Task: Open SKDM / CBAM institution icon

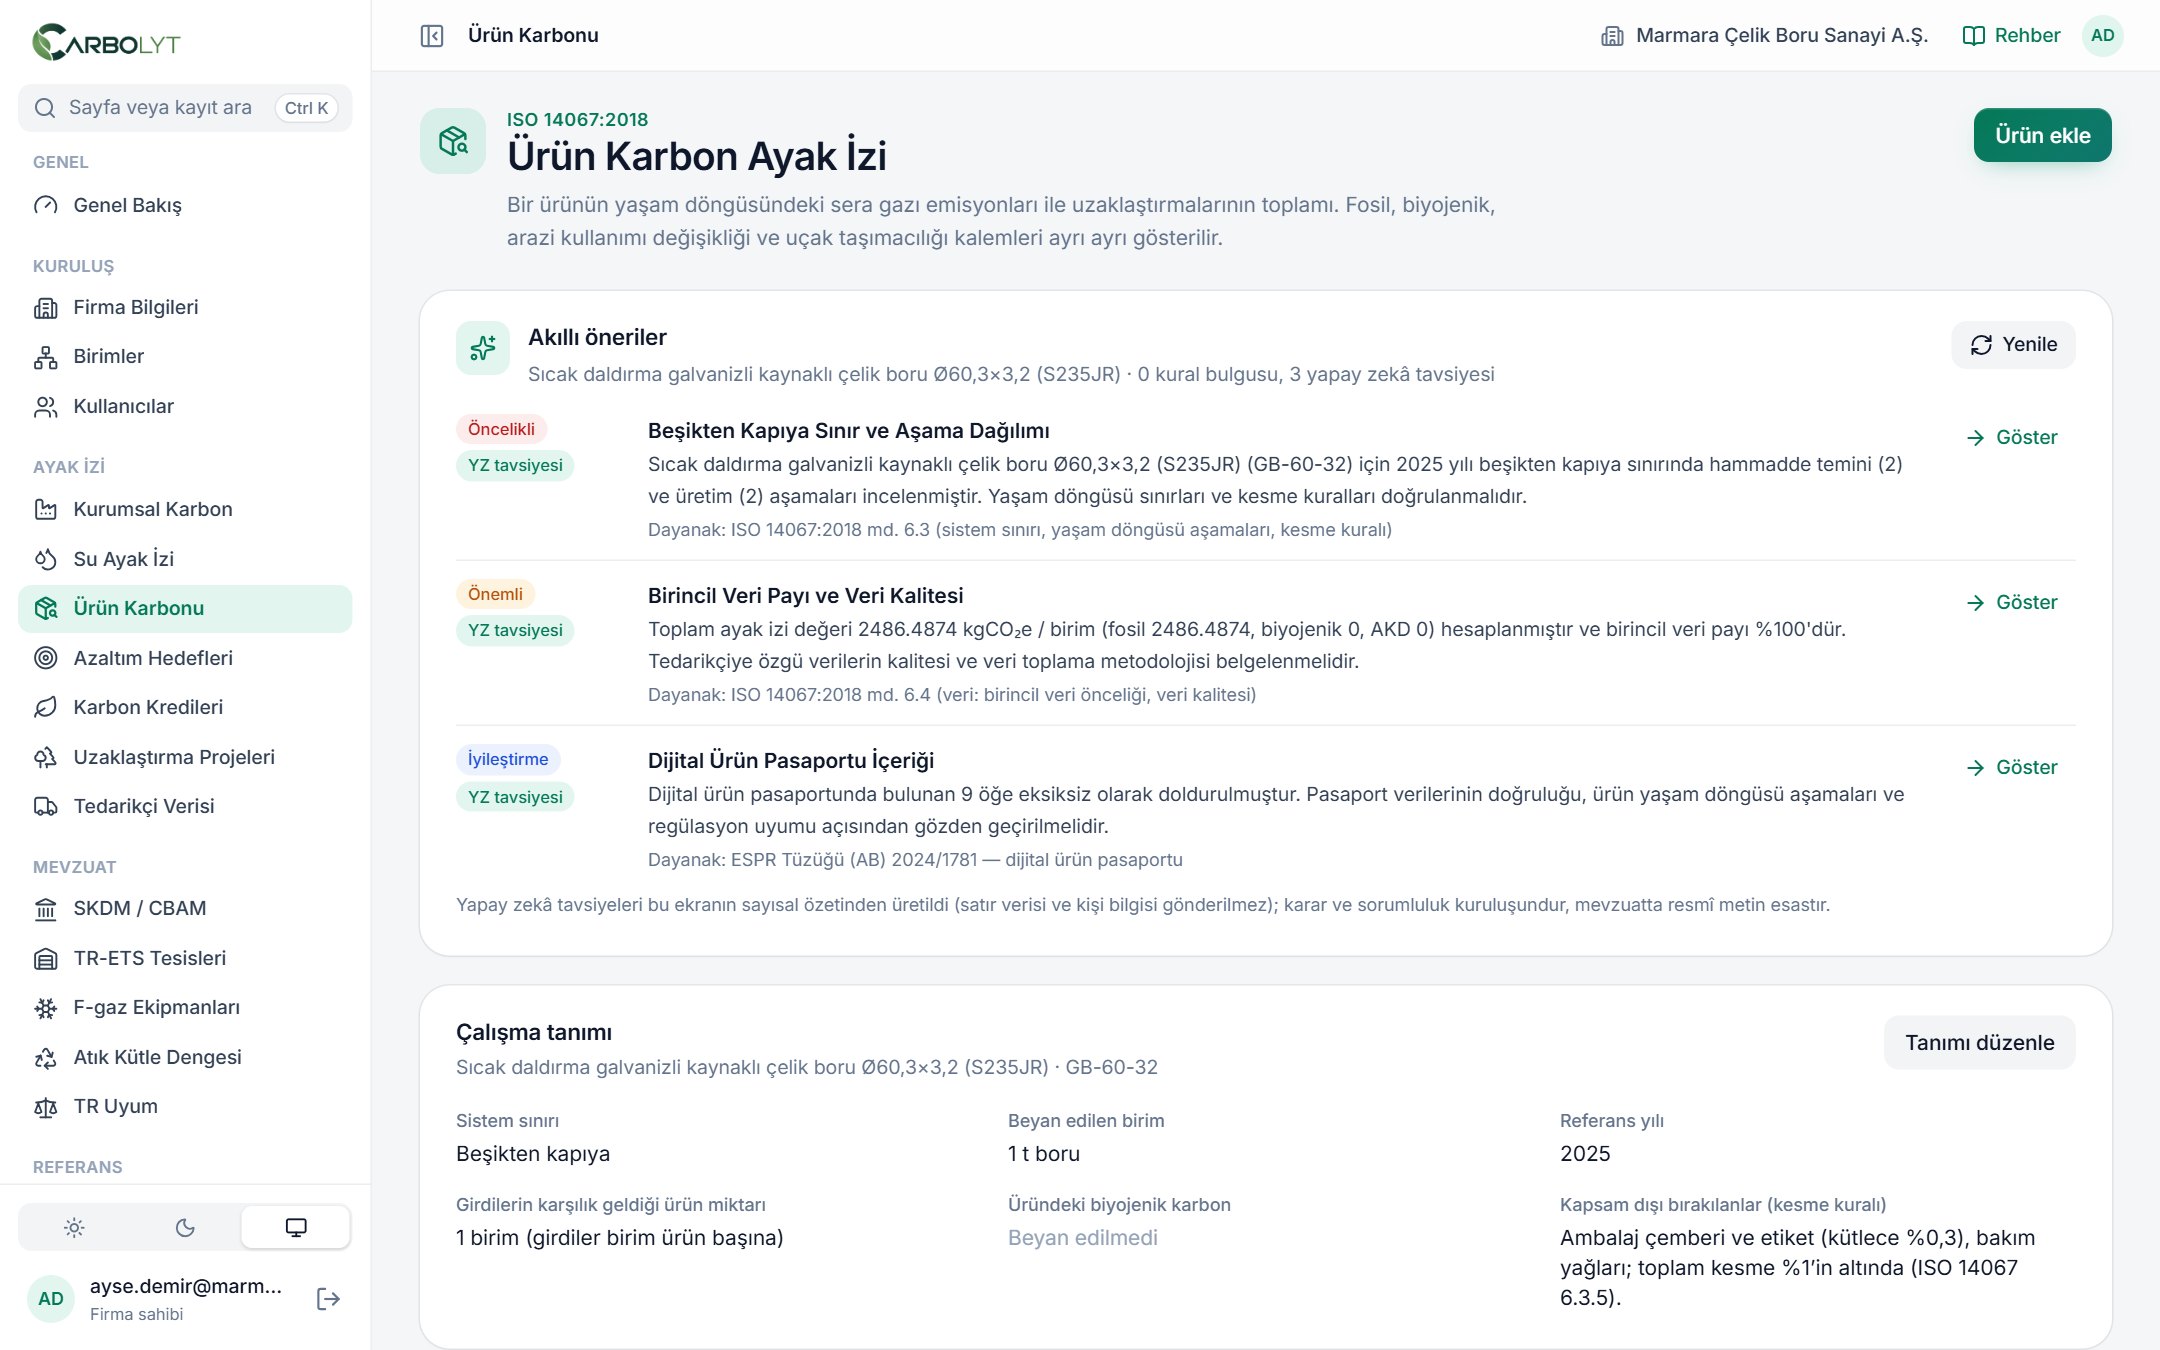Action: pyautogui.click(x=46, y=909)
